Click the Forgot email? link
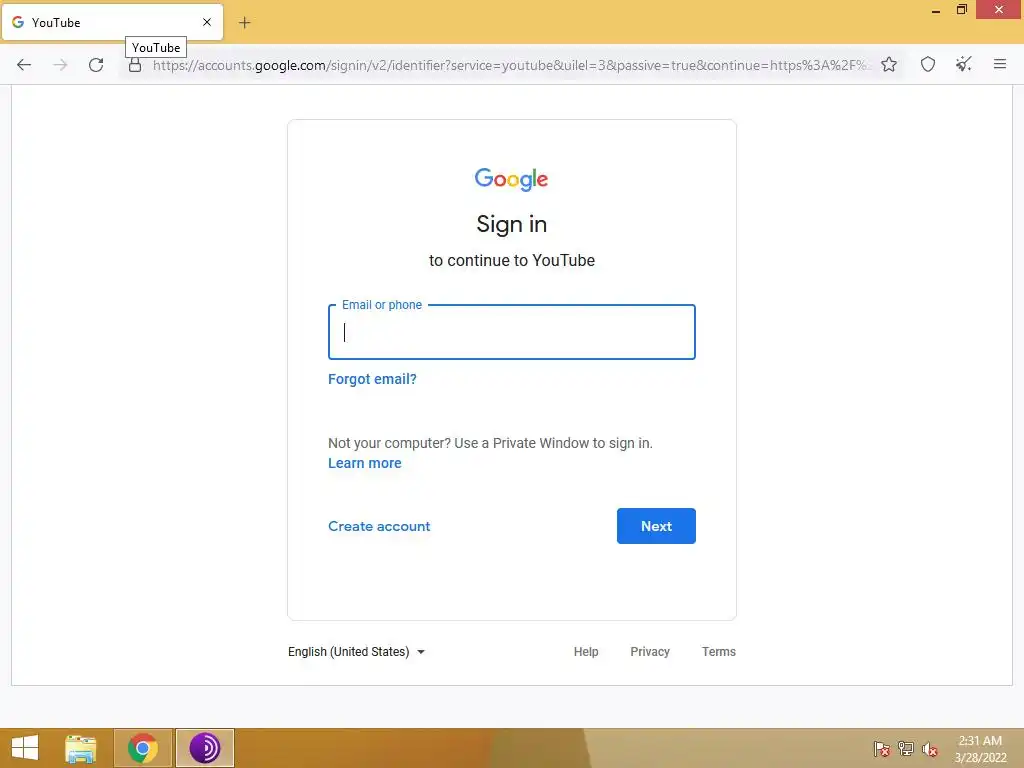This screenshot has width=1024, height=768. click(x=372, y=379)
